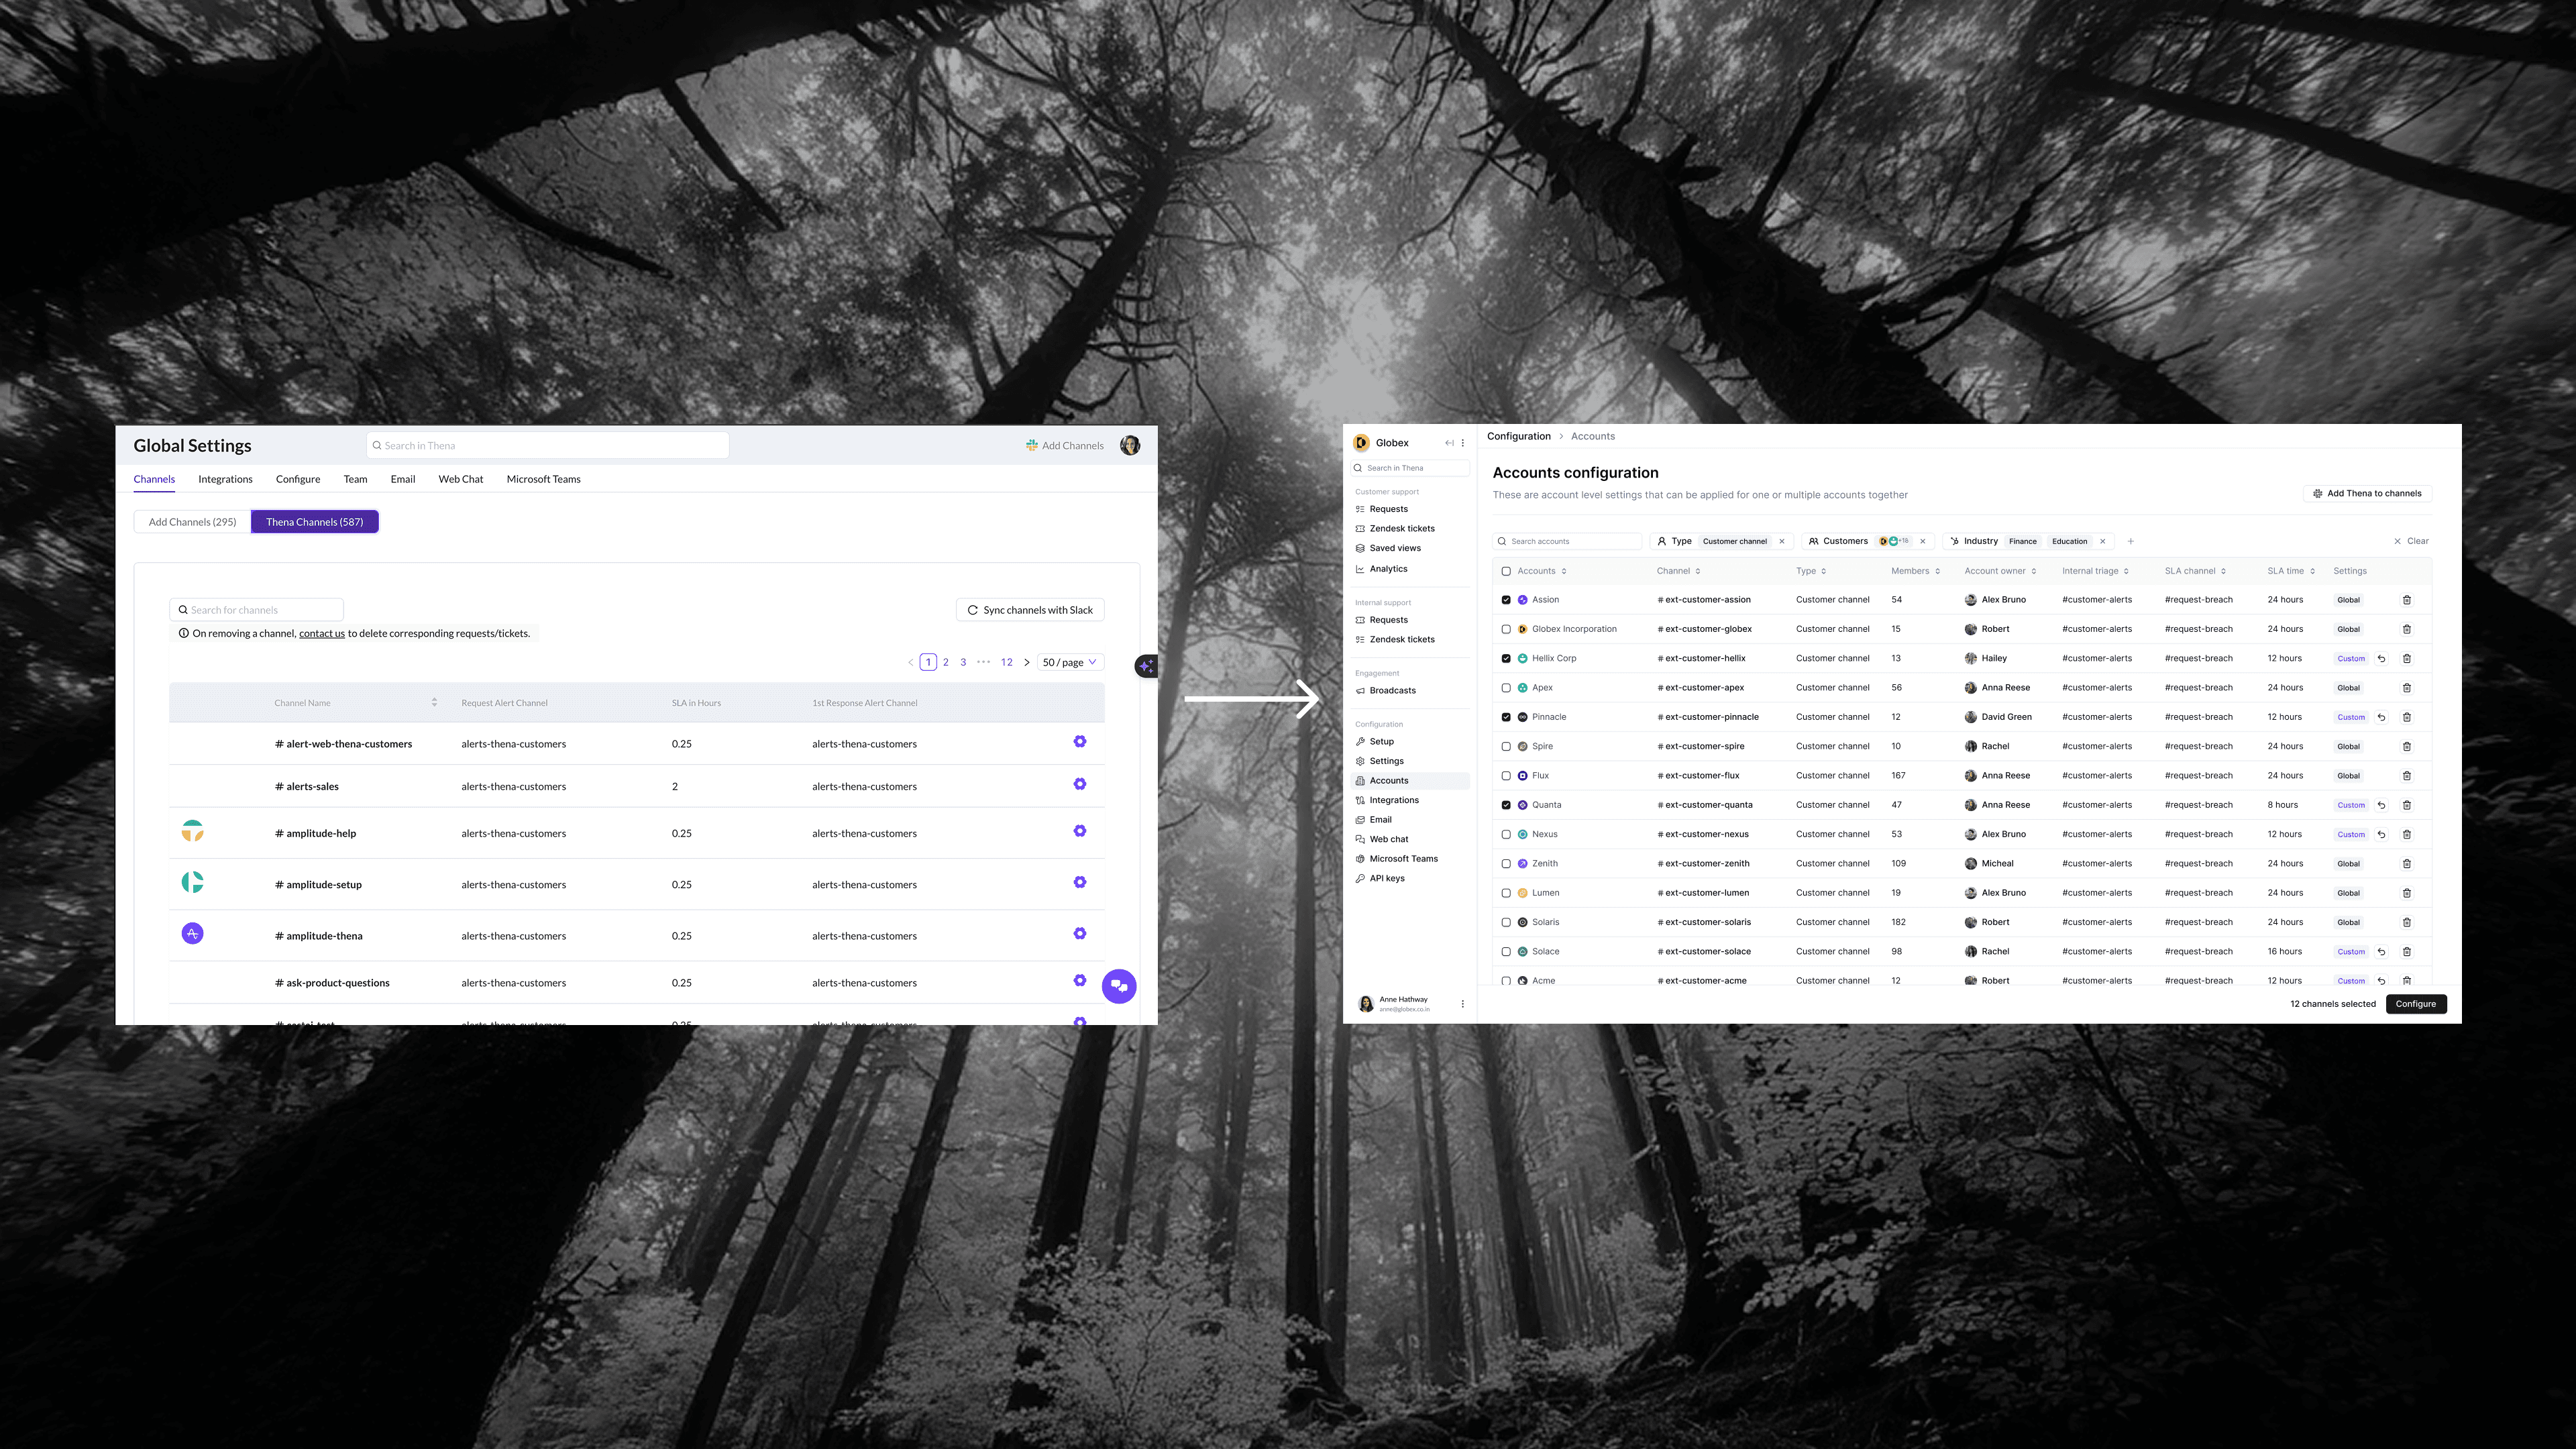Viewport: 2576px width, 1449px height.
Task: Check the Globex Incorporation checkbox
Action: pyautogui.click(x=1506, y=629)
